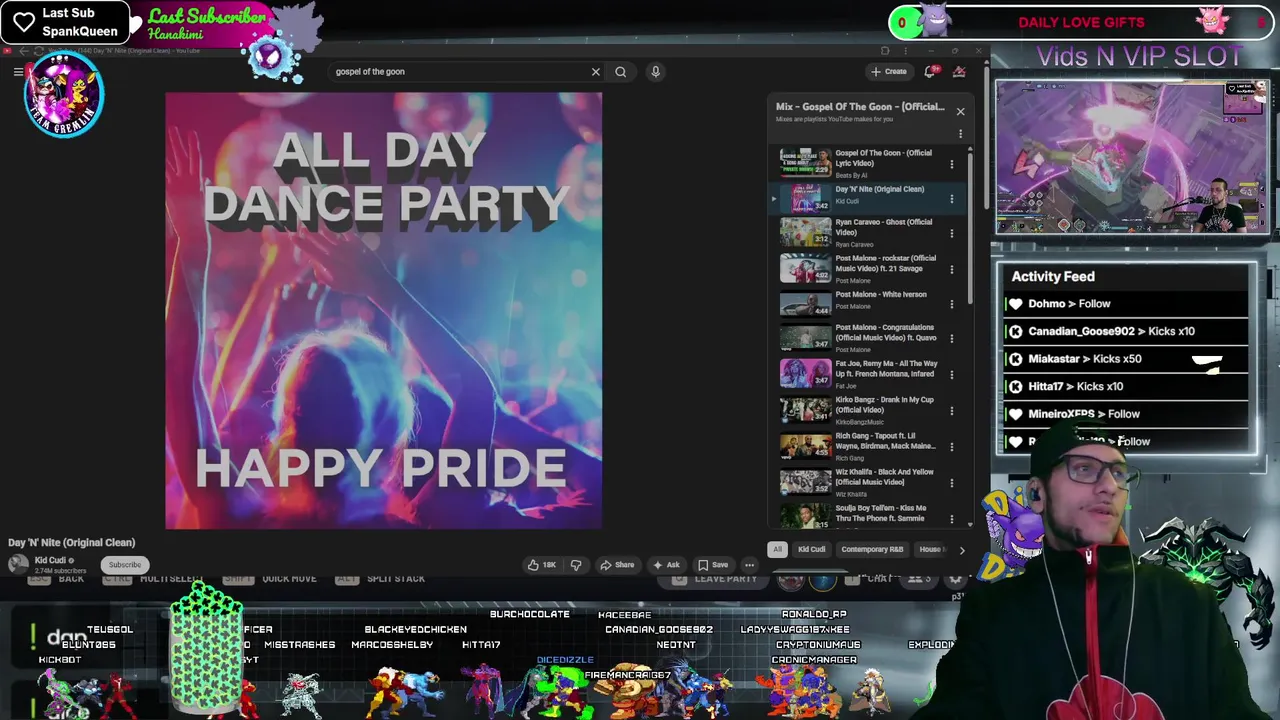Screen dimensions: 1280x720
Task: Open options for Post Malone rockstar item
Action: click(952, 269)
